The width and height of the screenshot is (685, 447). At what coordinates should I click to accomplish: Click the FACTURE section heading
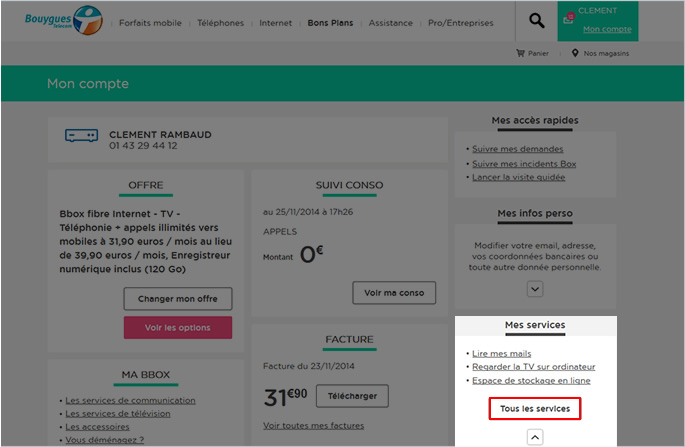[349, 340]
